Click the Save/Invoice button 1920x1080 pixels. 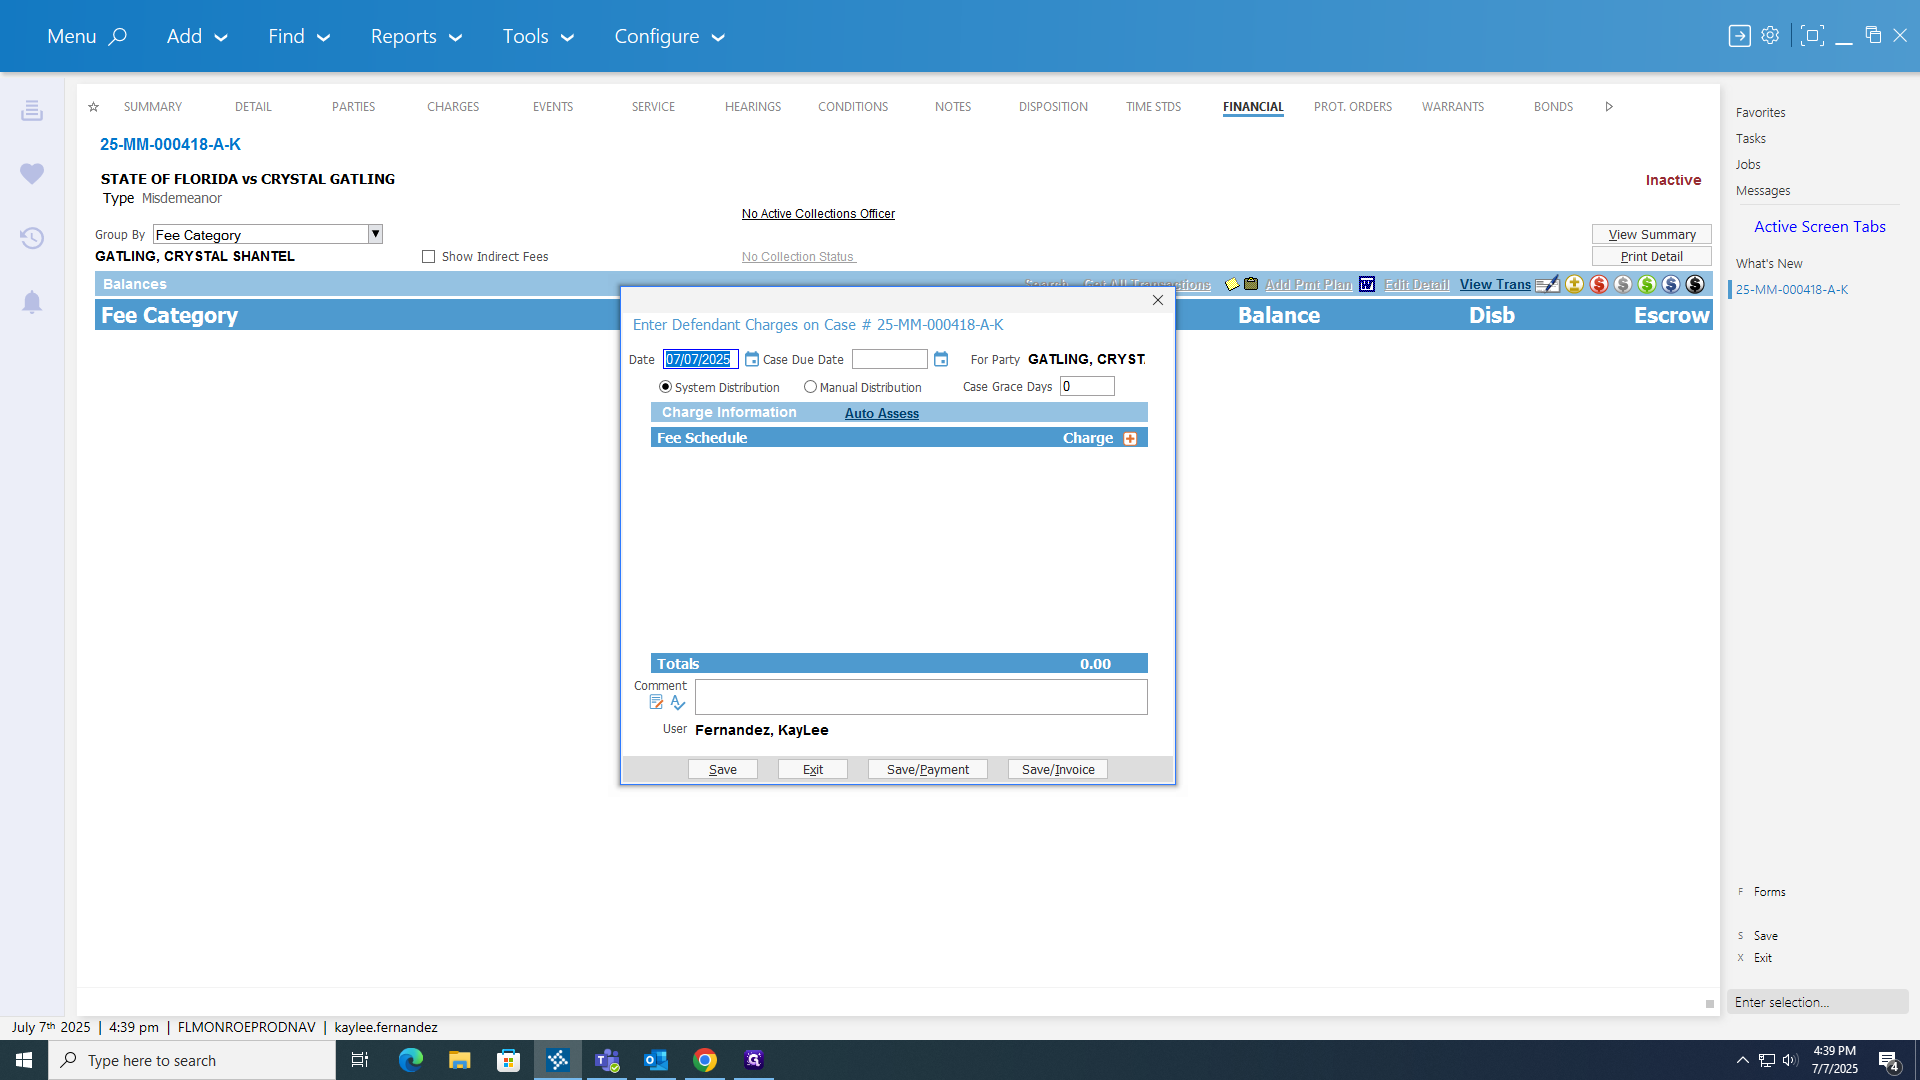click(x=1058, y=769)
